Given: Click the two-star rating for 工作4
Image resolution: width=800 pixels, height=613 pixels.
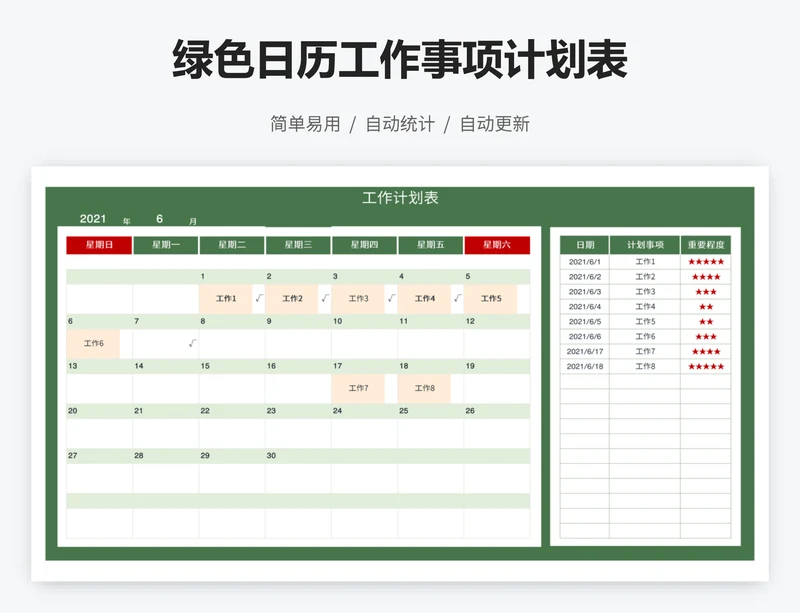Looking at the screenshot, I should [706, 307].
